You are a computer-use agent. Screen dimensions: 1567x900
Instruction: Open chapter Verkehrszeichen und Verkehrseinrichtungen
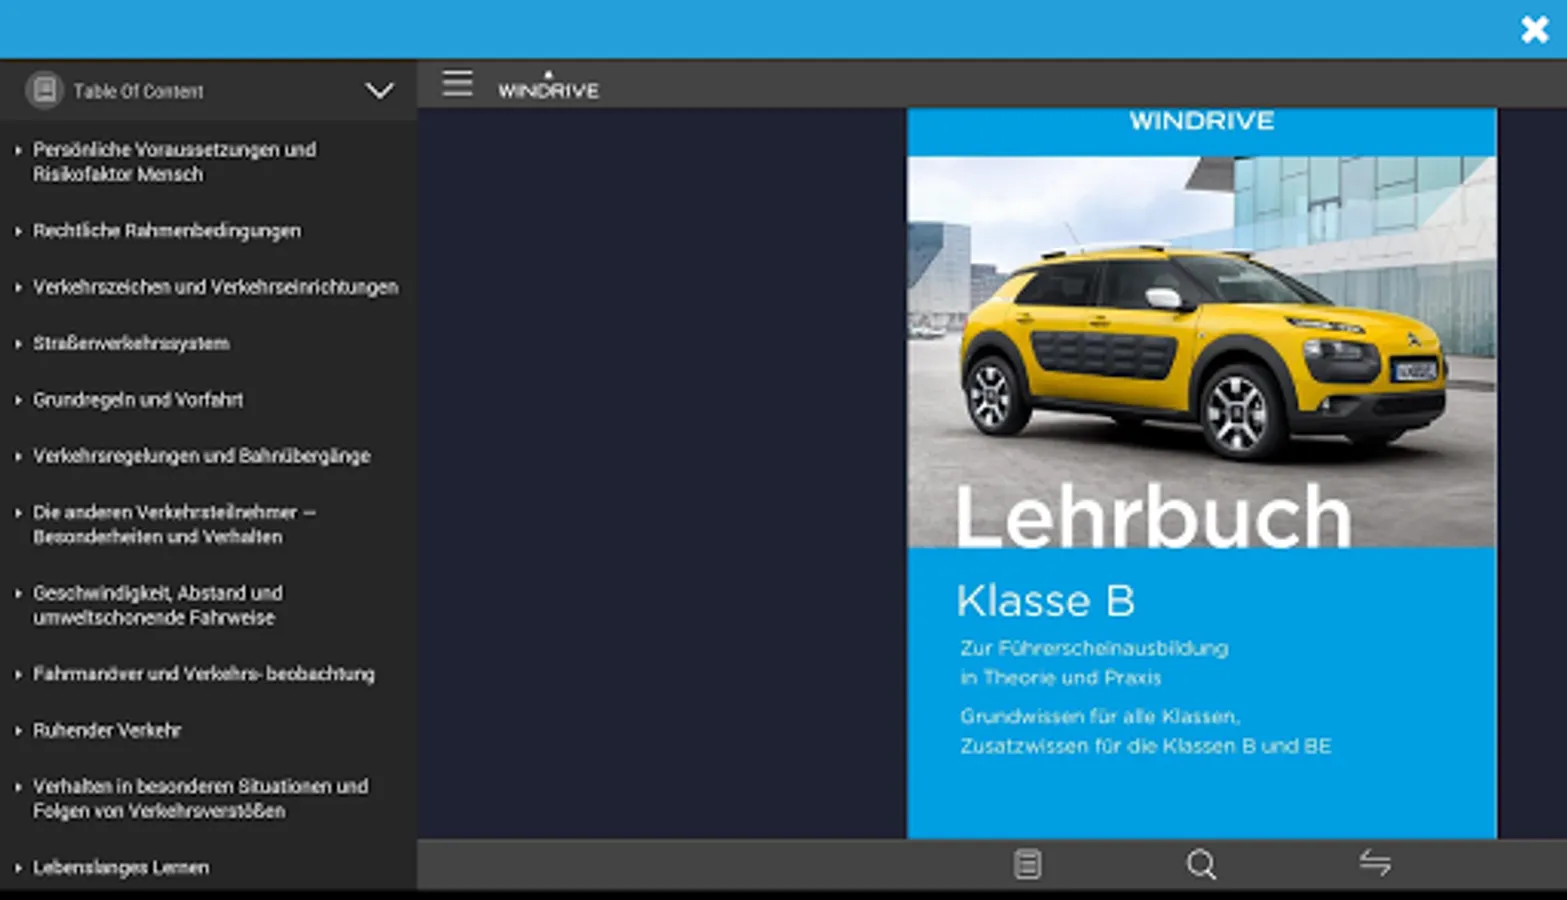[x=215, y=287]
